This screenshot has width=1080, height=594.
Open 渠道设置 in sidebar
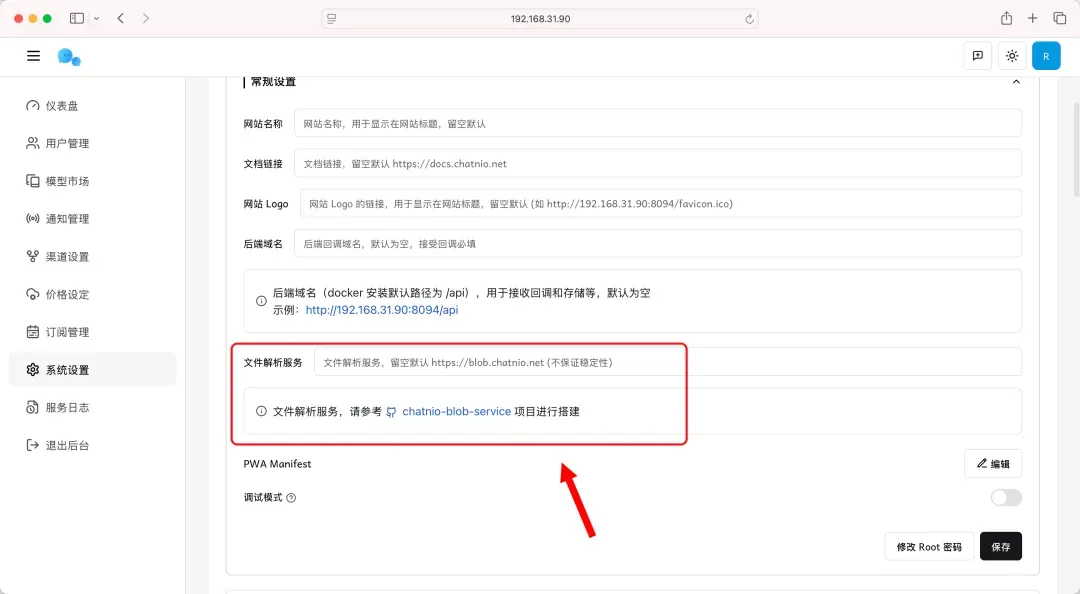tap(92, 256)
